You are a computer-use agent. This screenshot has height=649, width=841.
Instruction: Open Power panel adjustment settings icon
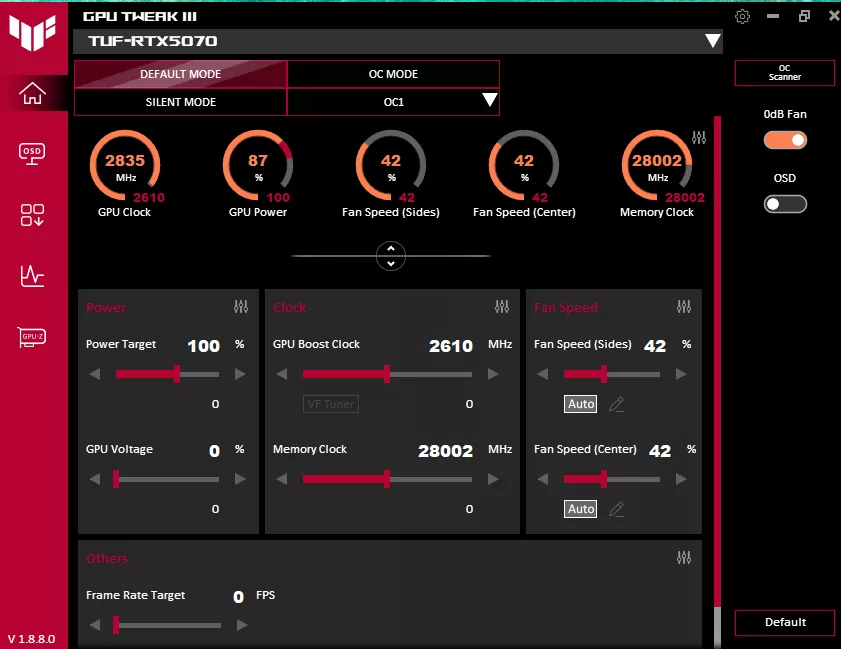click(x=241, y=306)
